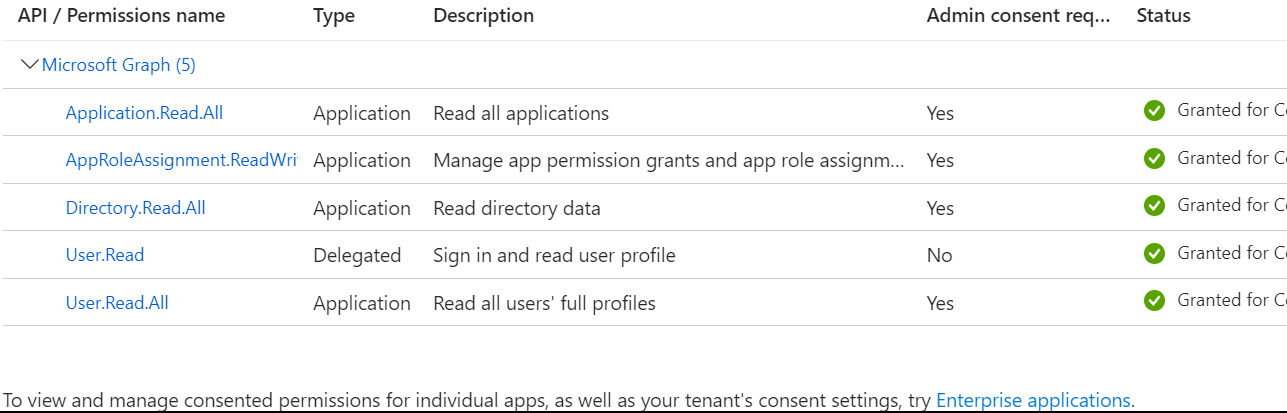Go to Enterprise applications link

coord(1033,401)
